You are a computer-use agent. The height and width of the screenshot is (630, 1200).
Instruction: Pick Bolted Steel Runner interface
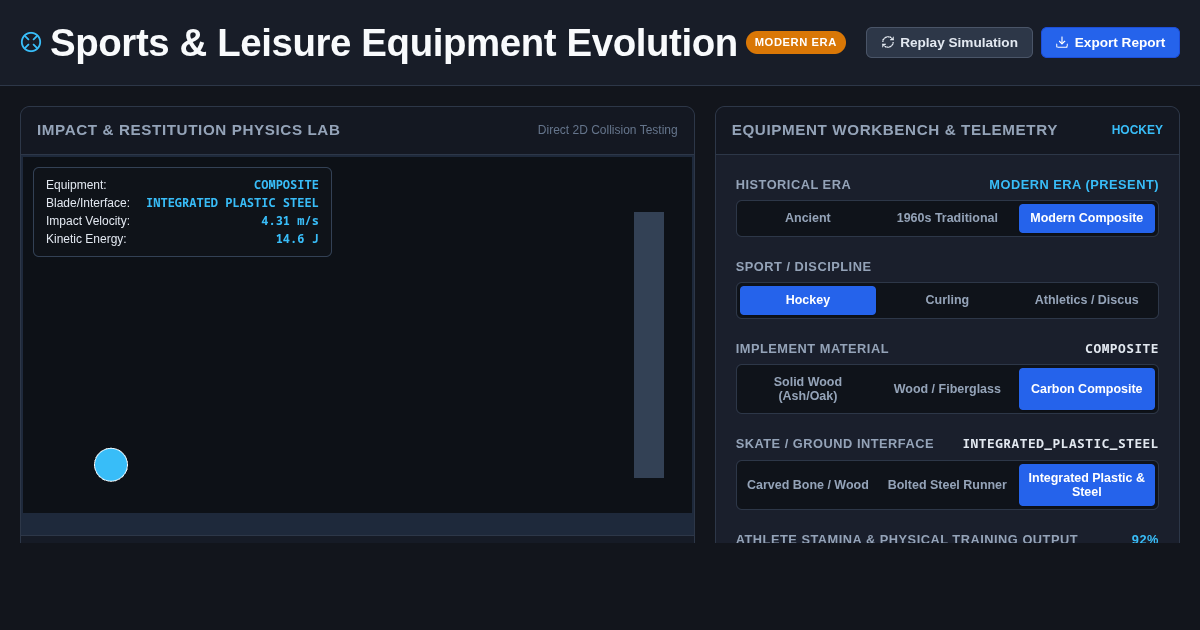point(947,485)
